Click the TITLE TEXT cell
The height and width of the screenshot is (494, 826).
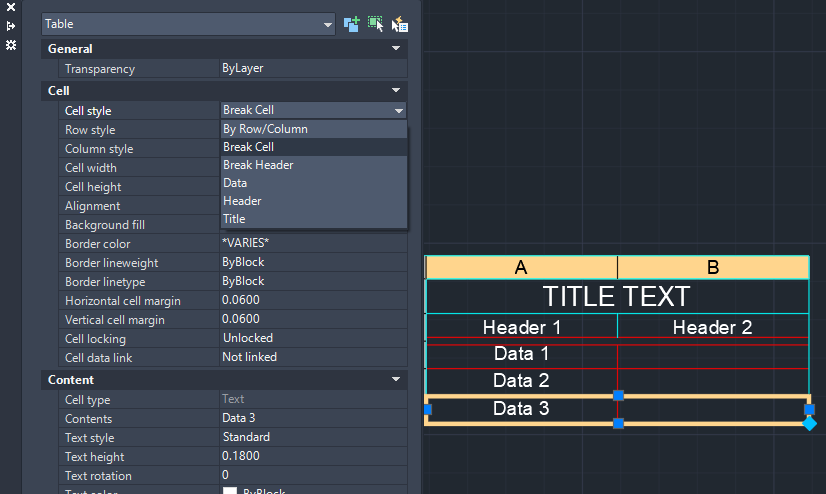point(617,297)
